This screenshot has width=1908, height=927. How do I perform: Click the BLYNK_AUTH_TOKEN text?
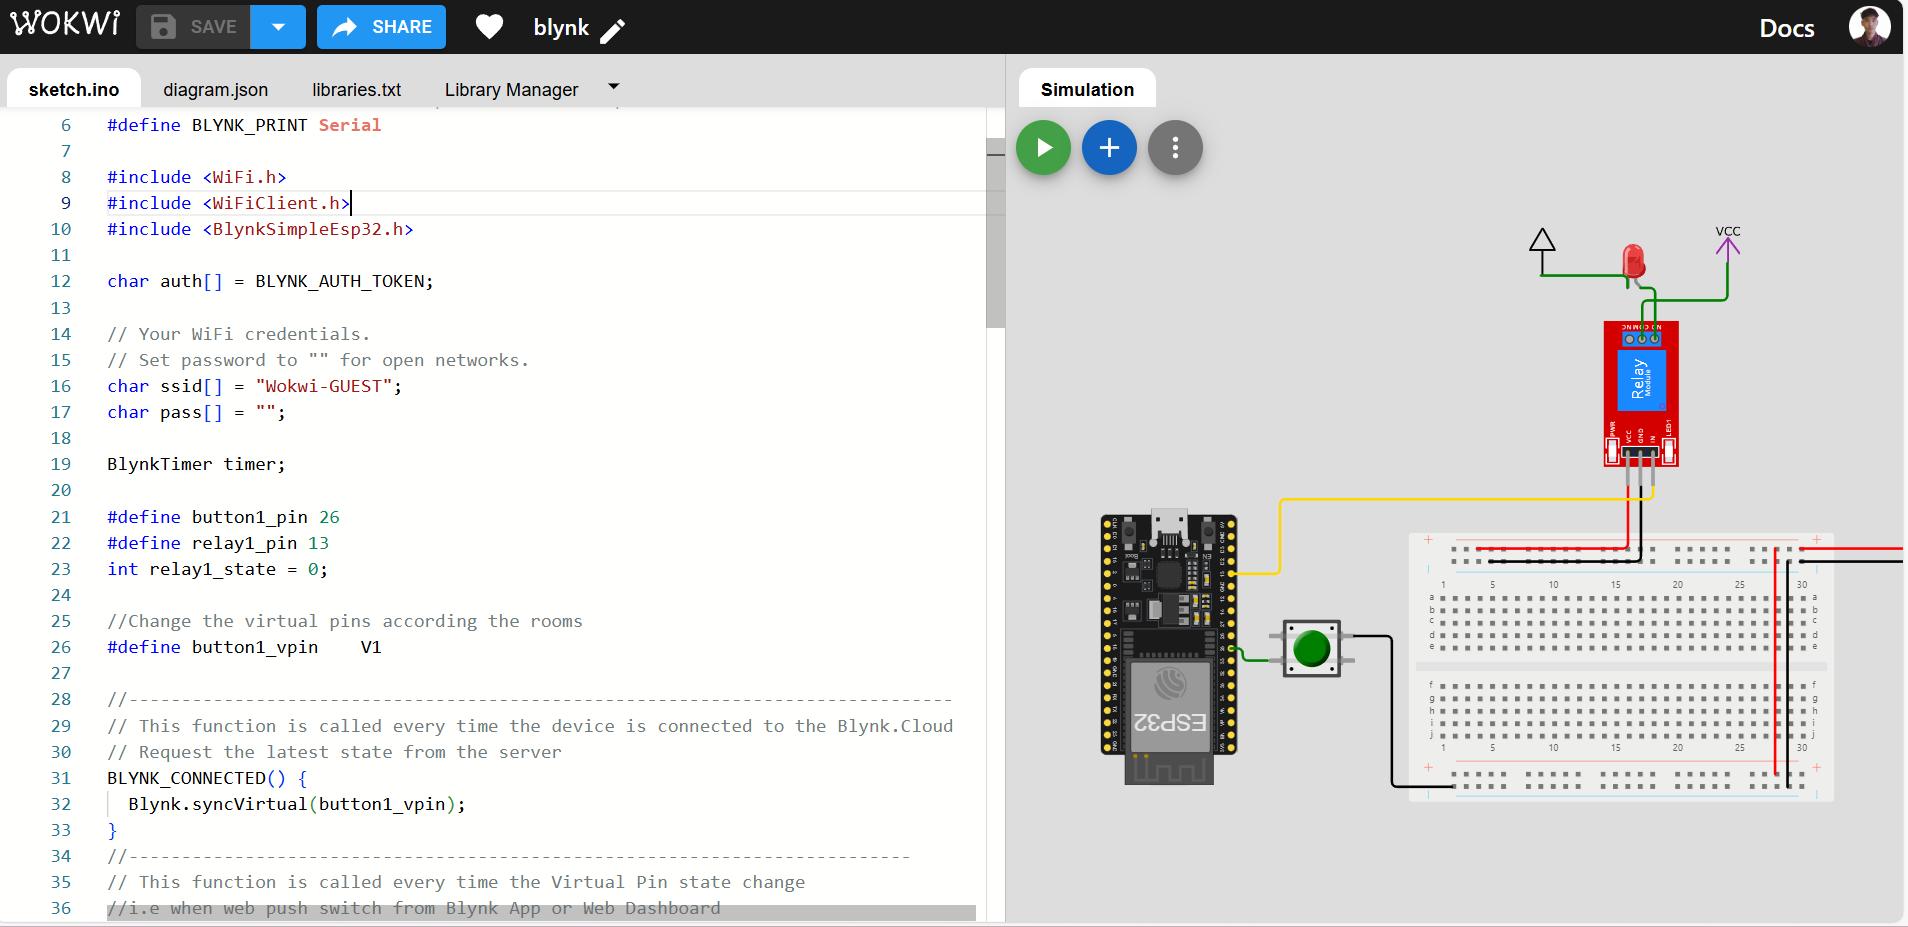tap(339, 281)
